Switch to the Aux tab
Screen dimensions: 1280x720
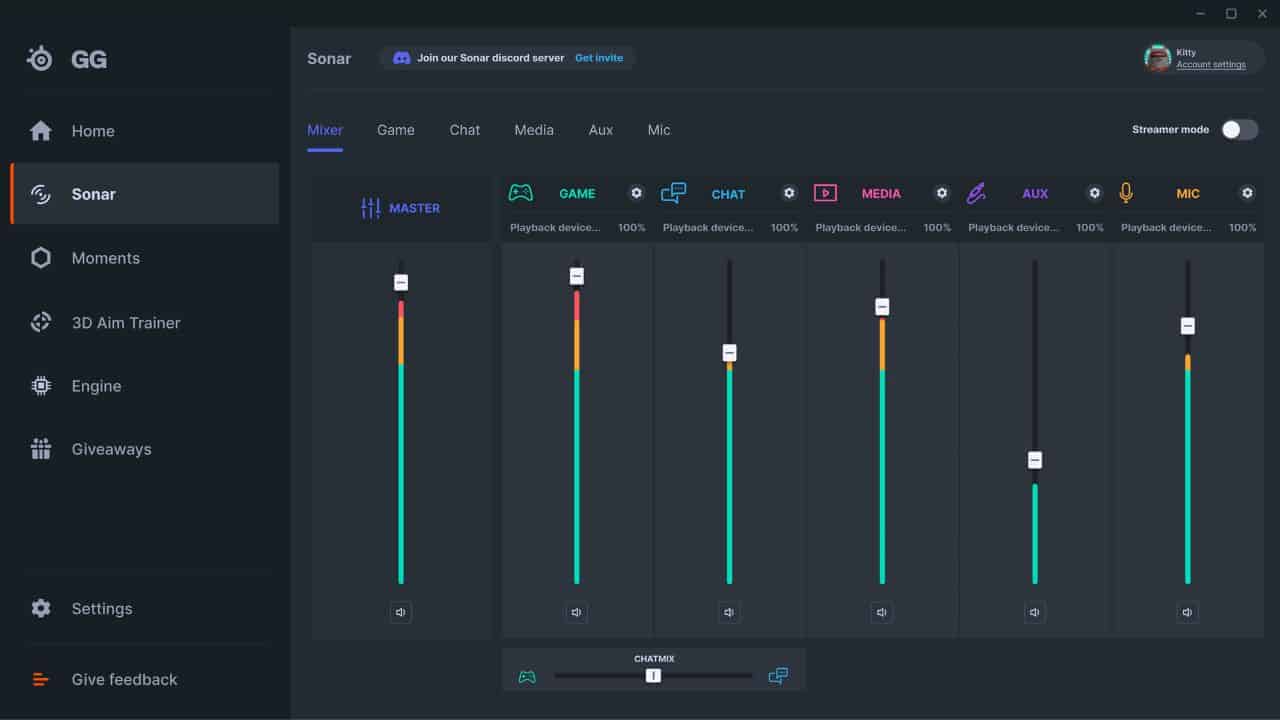(x=601, y=130)
